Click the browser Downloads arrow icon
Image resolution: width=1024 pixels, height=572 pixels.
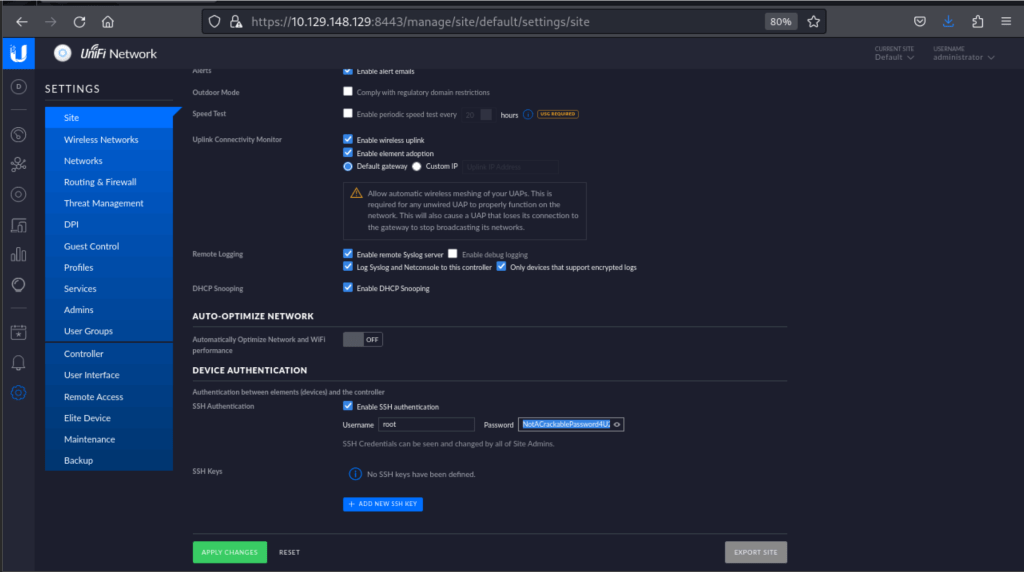948,21
